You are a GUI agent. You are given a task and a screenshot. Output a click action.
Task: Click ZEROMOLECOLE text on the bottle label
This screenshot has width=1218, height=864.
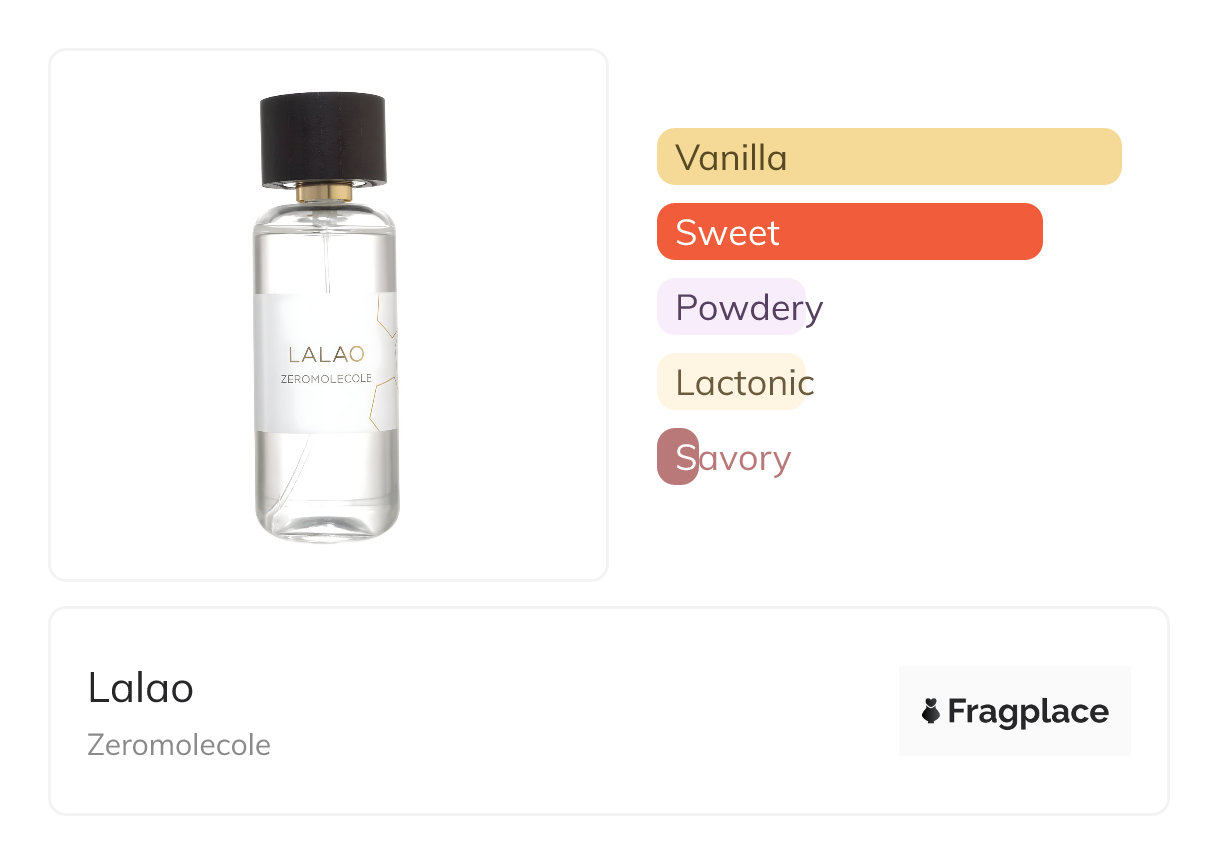pyautogui.click(x=326, y=378)
